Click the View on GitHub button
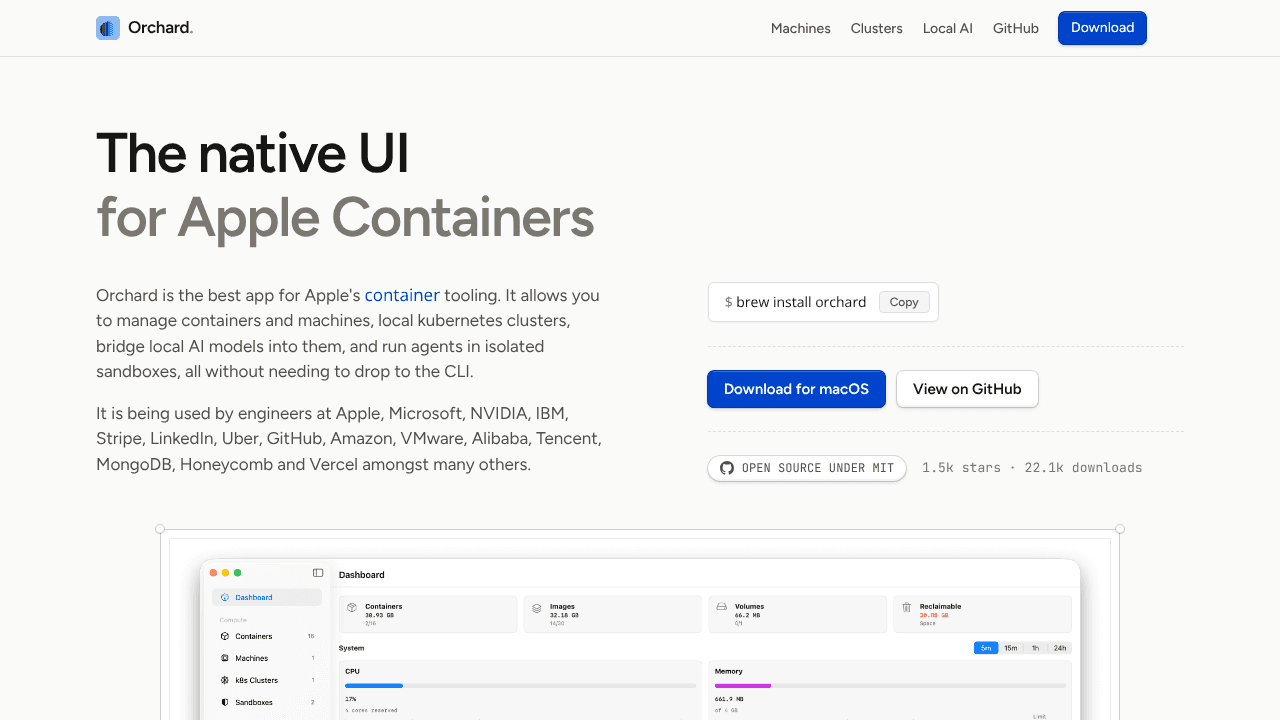The height and width of the screenshot is (720, 1280). coord(967,389)
